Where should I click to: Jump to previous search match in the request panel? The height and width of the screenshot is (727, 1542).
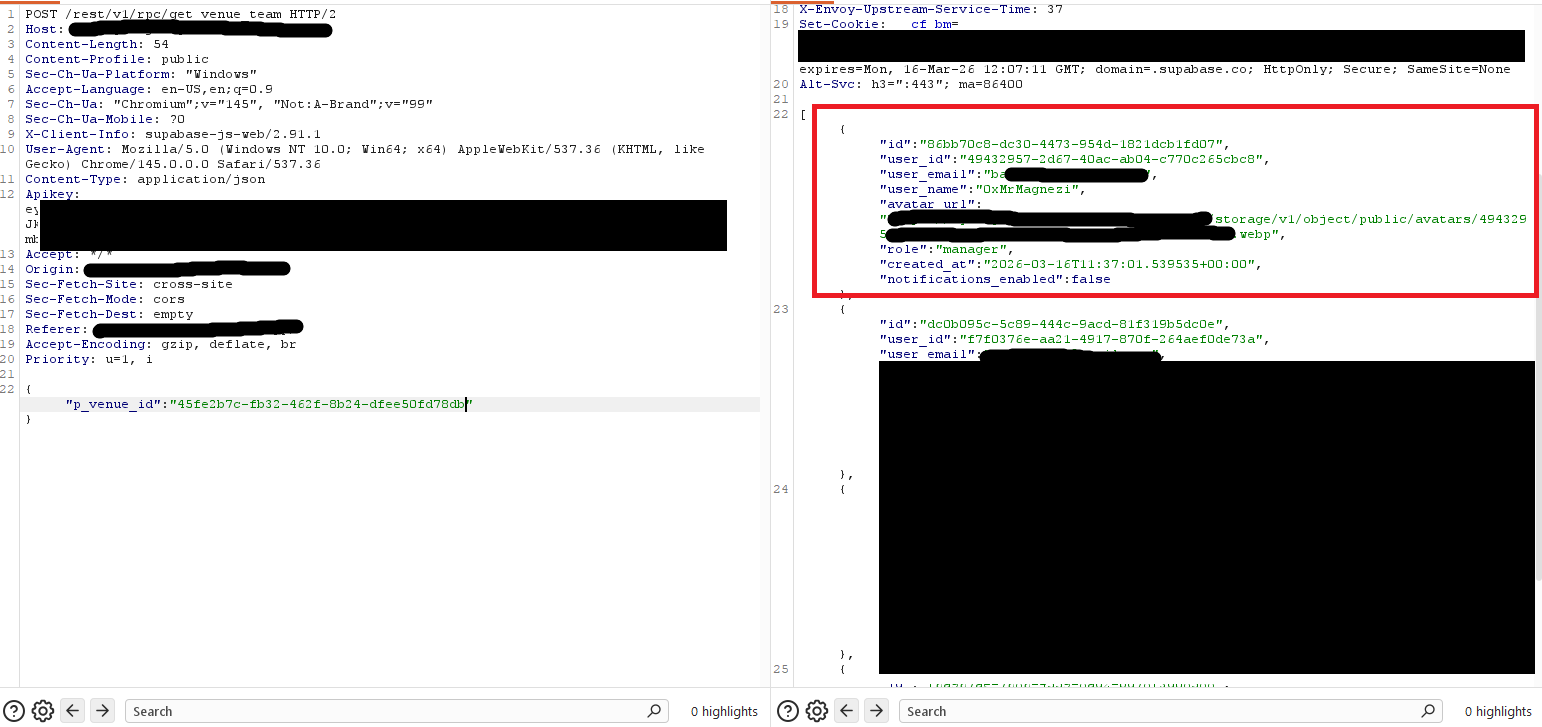72,711
